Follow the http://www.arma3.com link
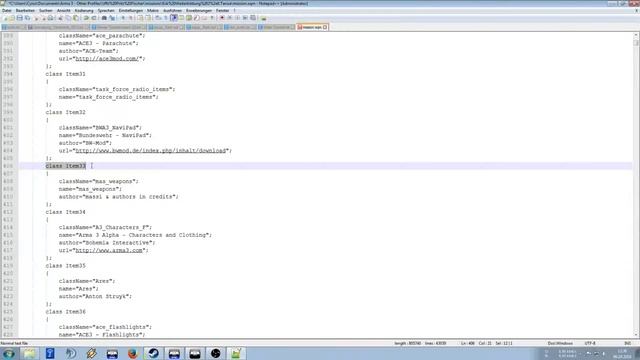Viewport: 640px width, 360px height. pos(110,250)
